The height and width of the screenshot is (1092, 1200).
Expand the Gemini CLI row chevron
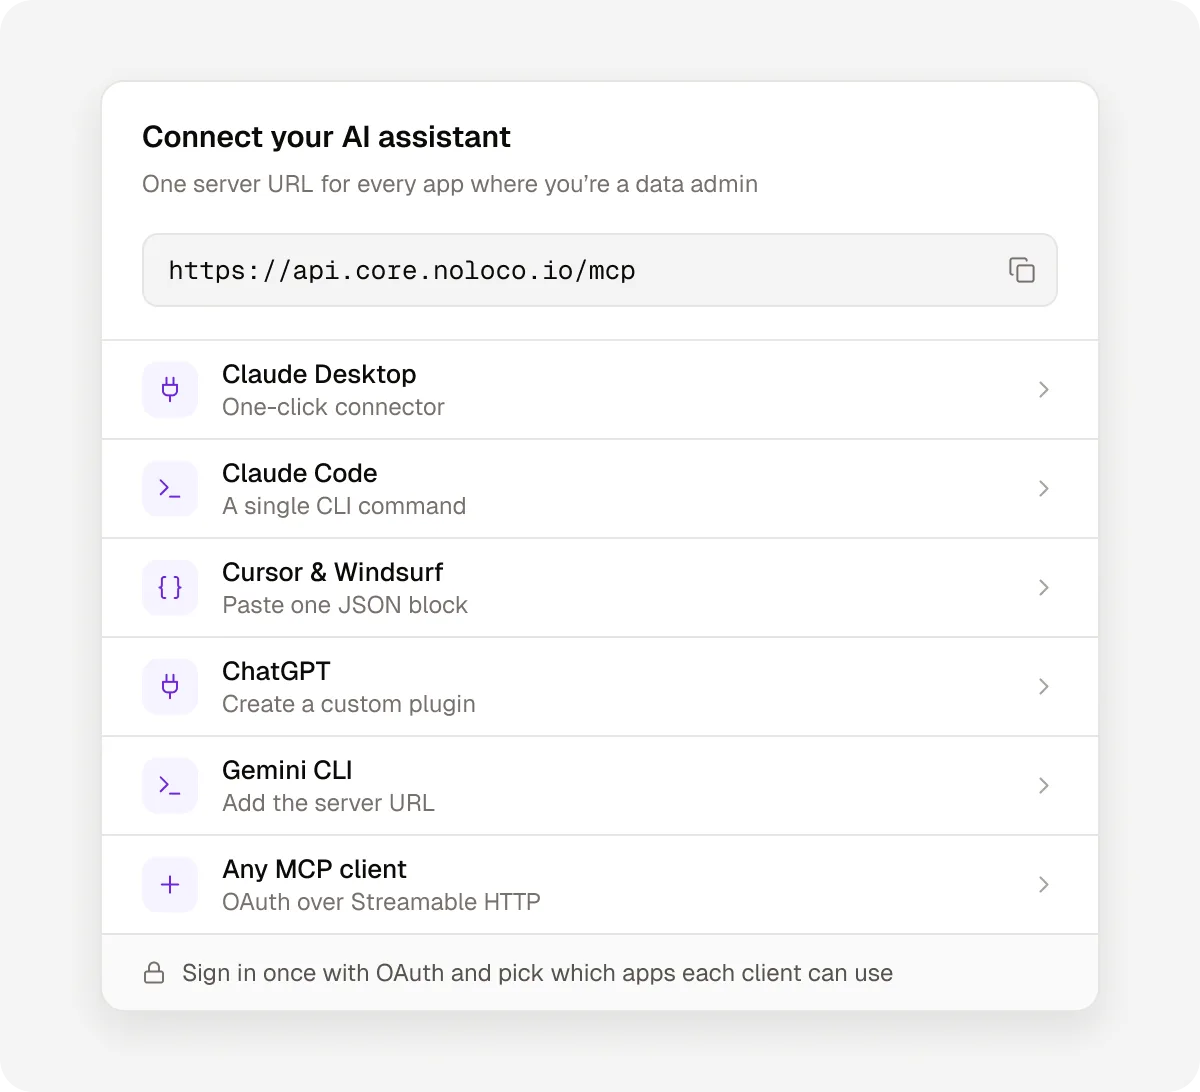coord(1043,786)
